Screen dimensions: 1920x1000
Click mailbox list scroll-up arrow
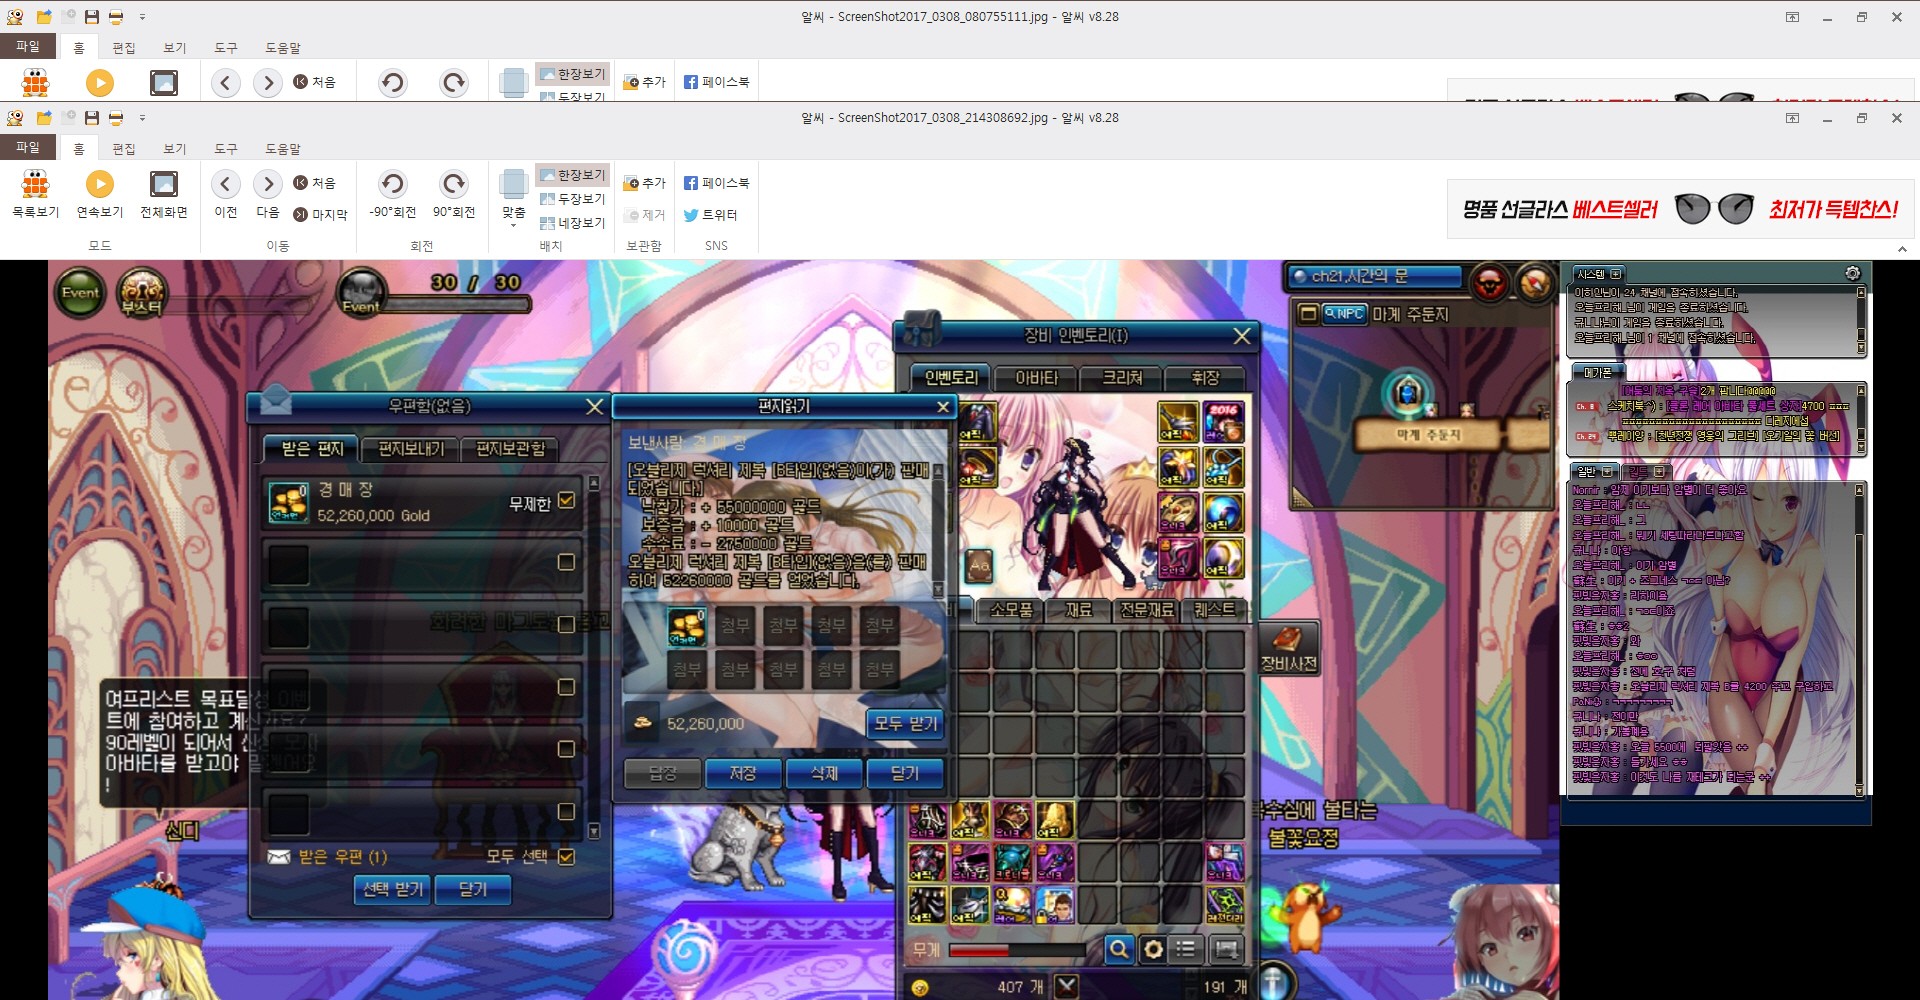tap(594, 483)
